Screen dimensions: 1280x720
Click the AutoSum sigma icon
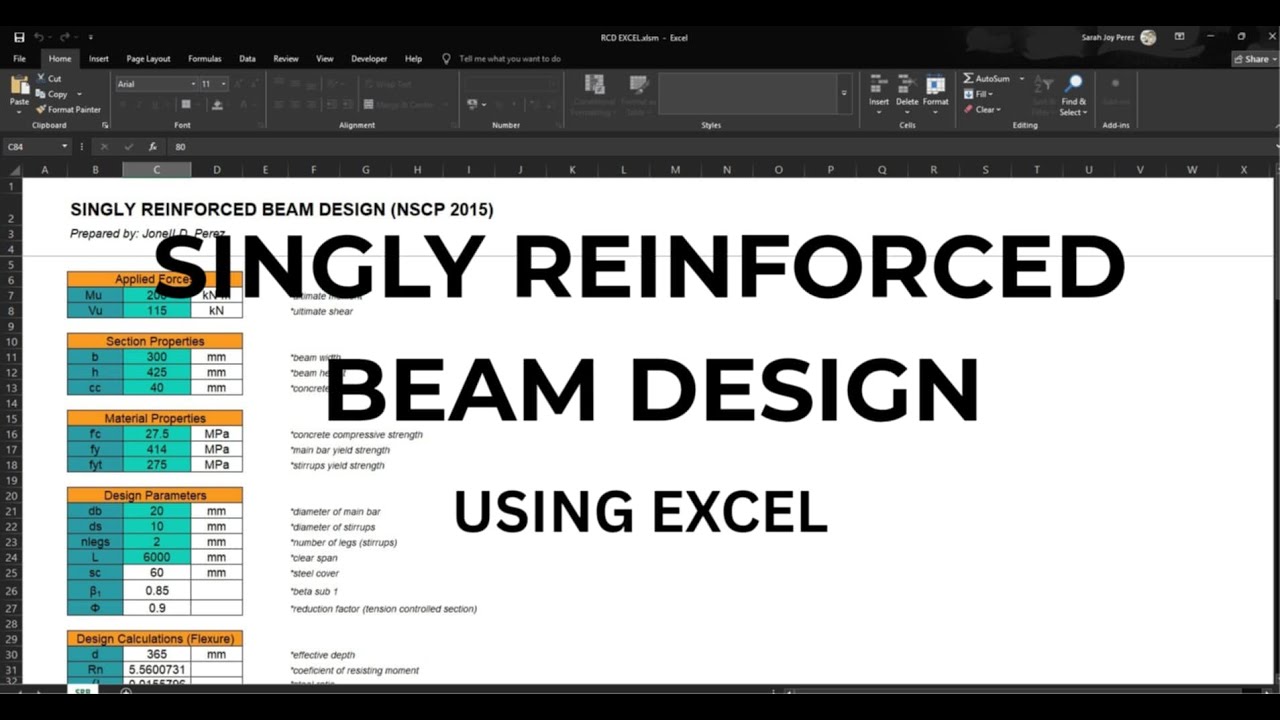(968, 78)
